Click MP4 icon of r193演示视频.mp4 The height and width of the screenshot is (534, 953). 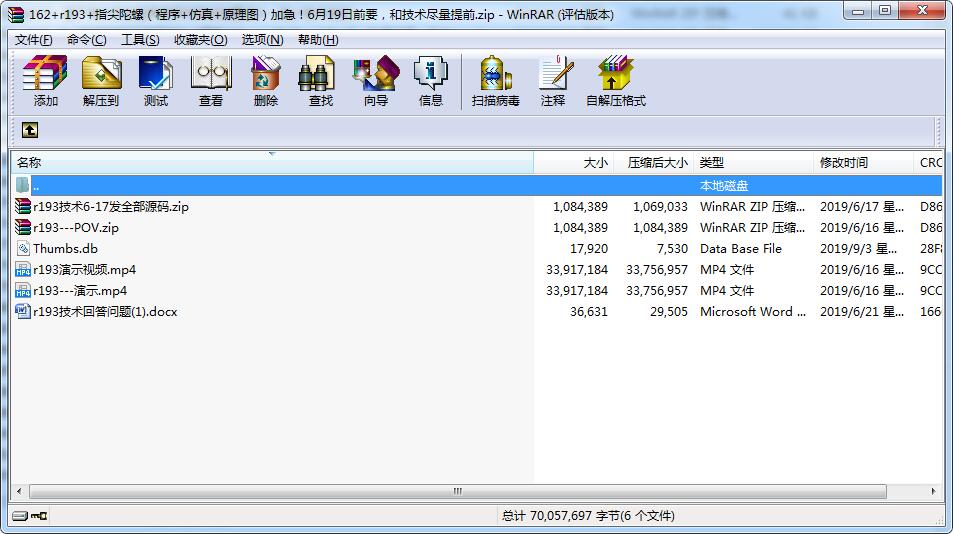pyautogui.click(x=23, y=270)
